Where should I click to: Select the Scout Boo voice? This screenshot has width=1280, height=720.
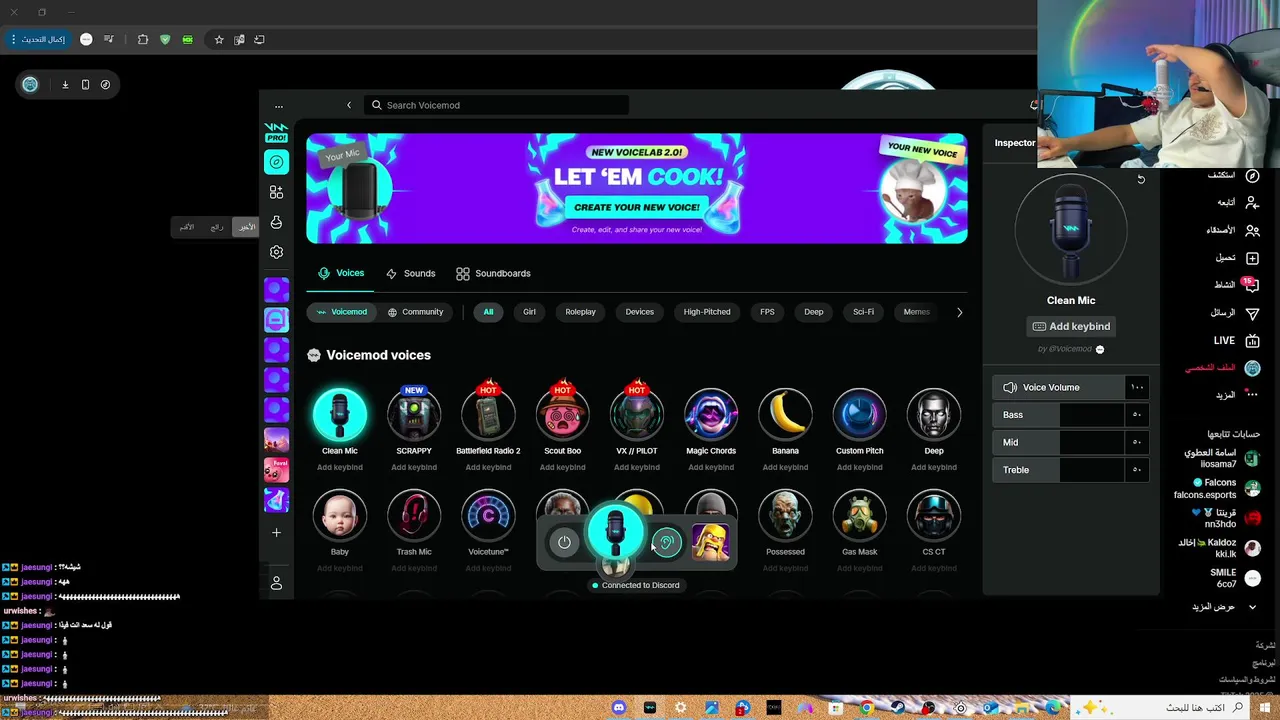[562, 415]
